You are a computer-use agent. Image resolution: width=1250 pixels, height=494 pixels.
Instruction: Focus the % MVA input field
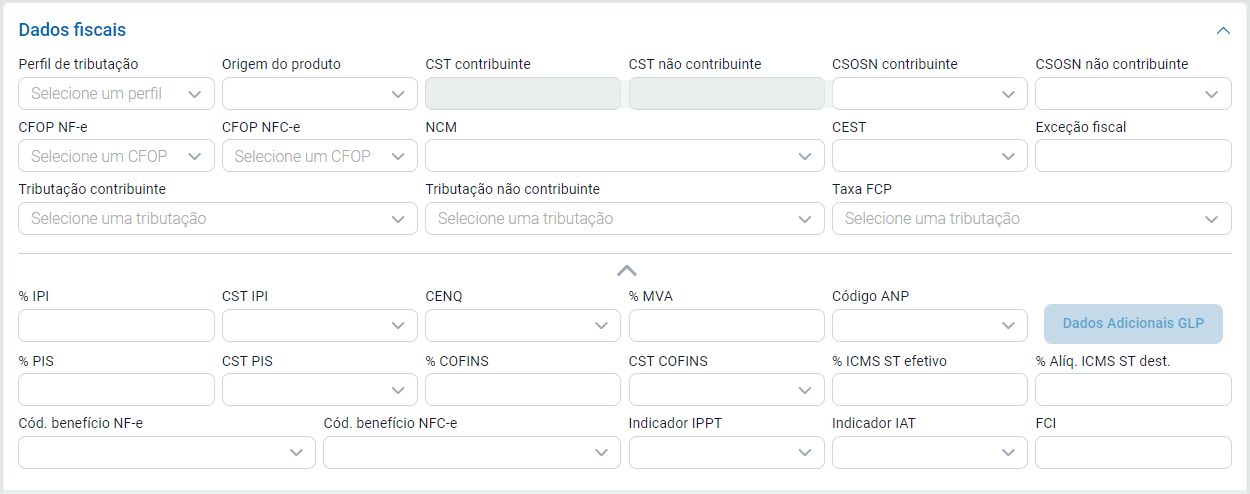726,326
